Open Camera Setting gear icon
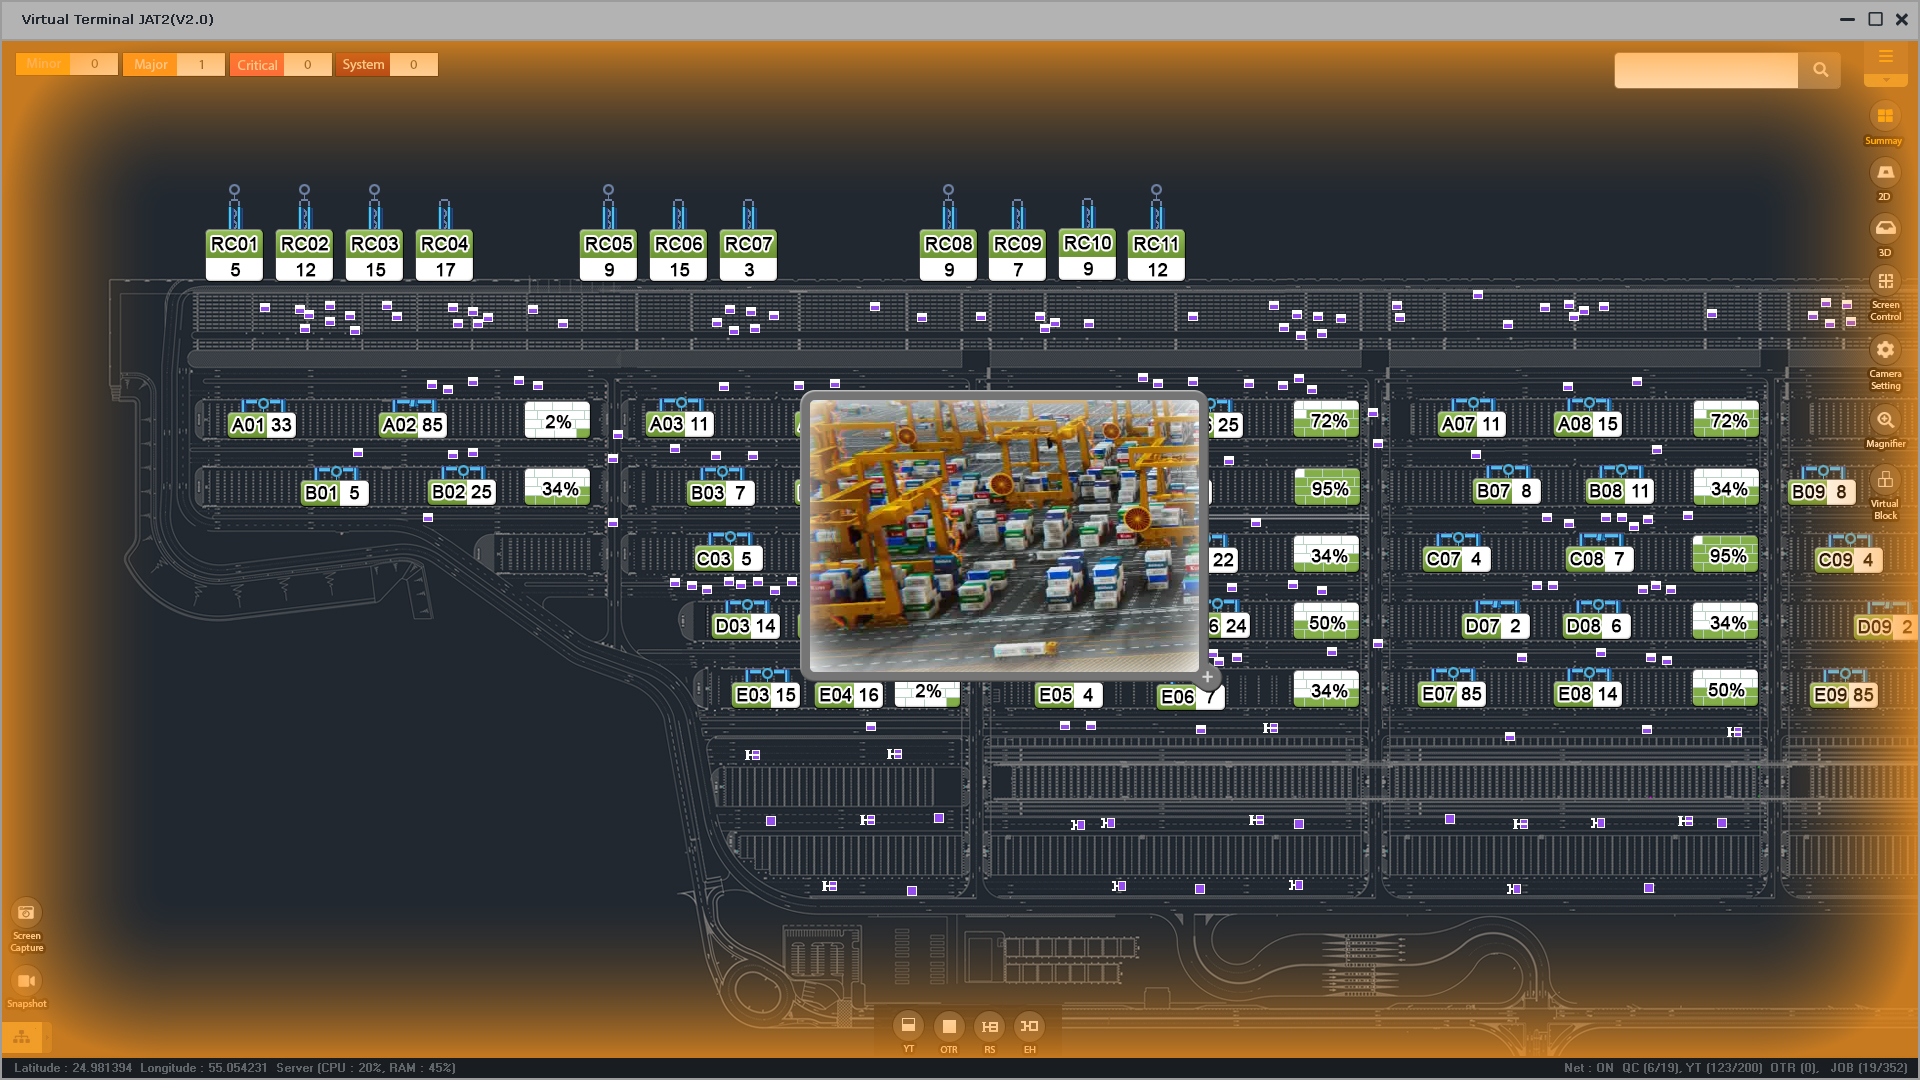Screen dimensions: 1920x1080 click(x=1884, y=350)
